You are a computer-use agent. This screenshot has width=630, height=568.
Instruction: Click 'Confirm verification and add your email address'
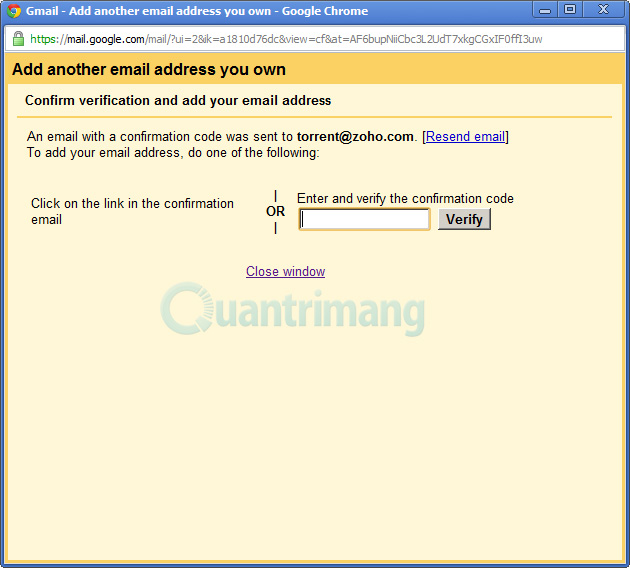coord(178,100)
